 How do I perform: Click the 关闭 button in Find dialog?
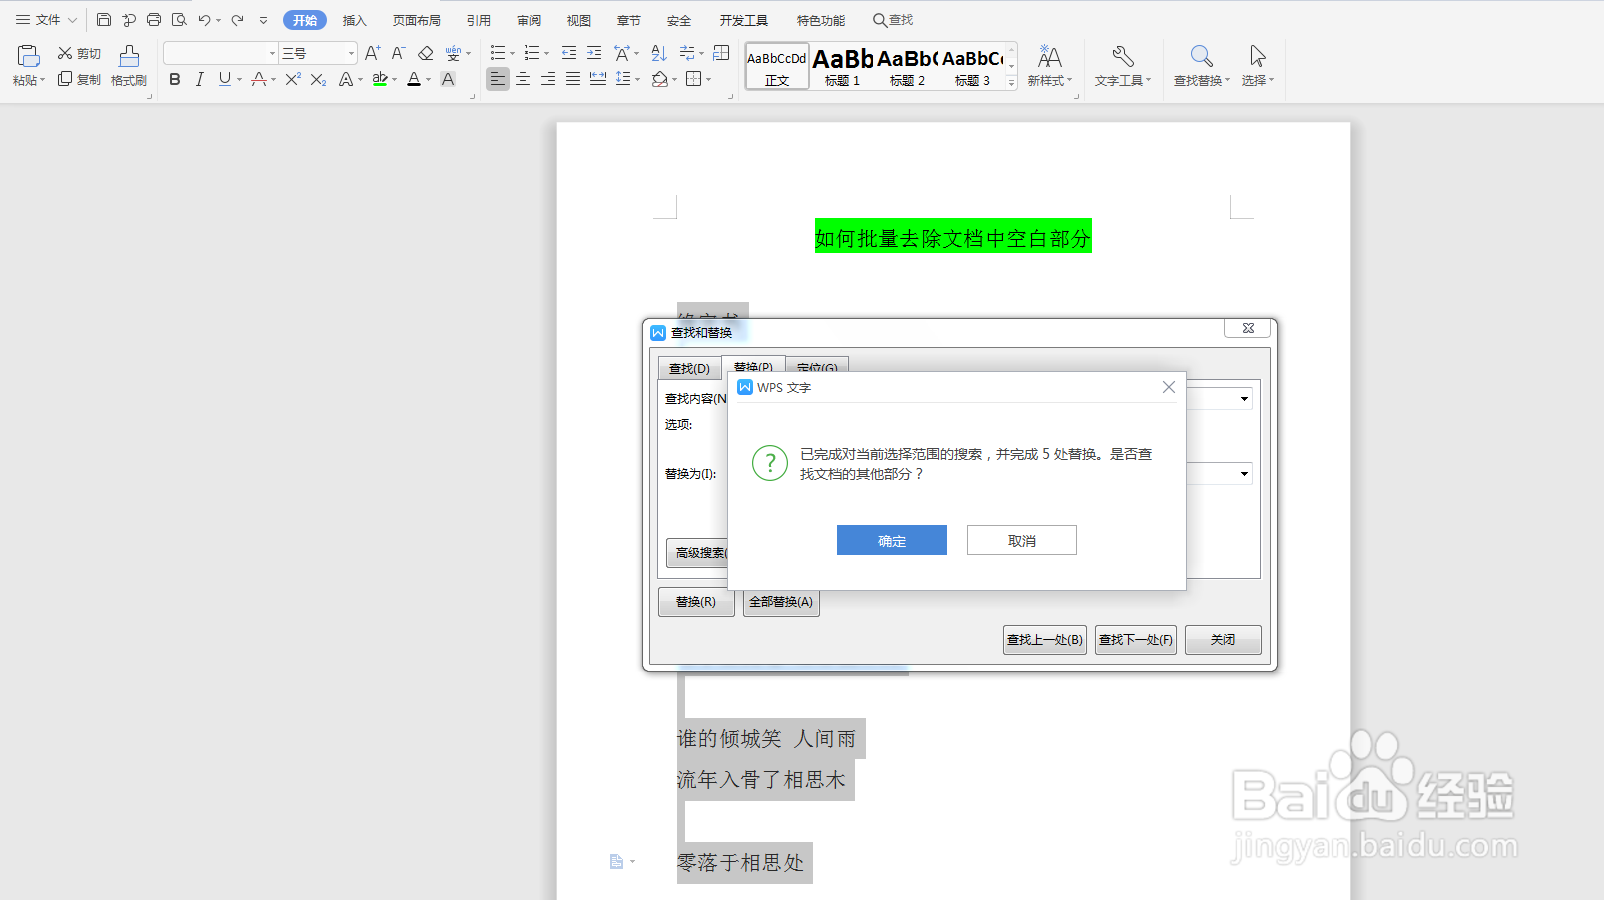[x=1223, y=640]
